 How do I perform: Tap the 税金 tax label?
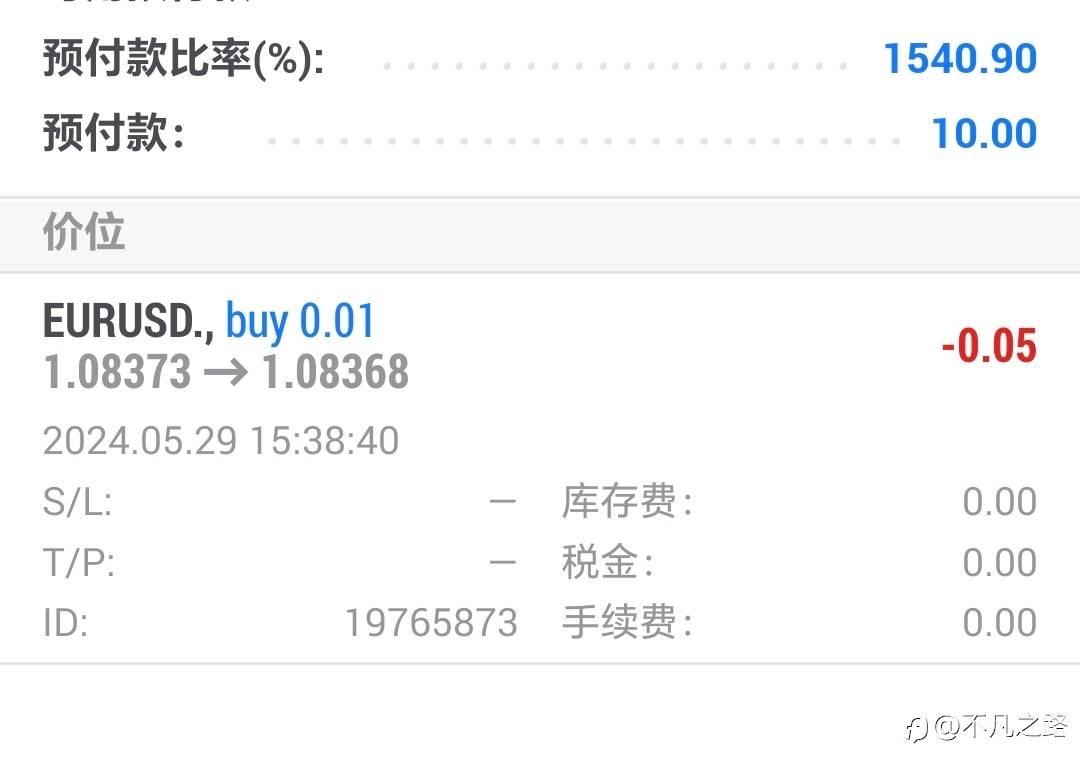[608, 561]
